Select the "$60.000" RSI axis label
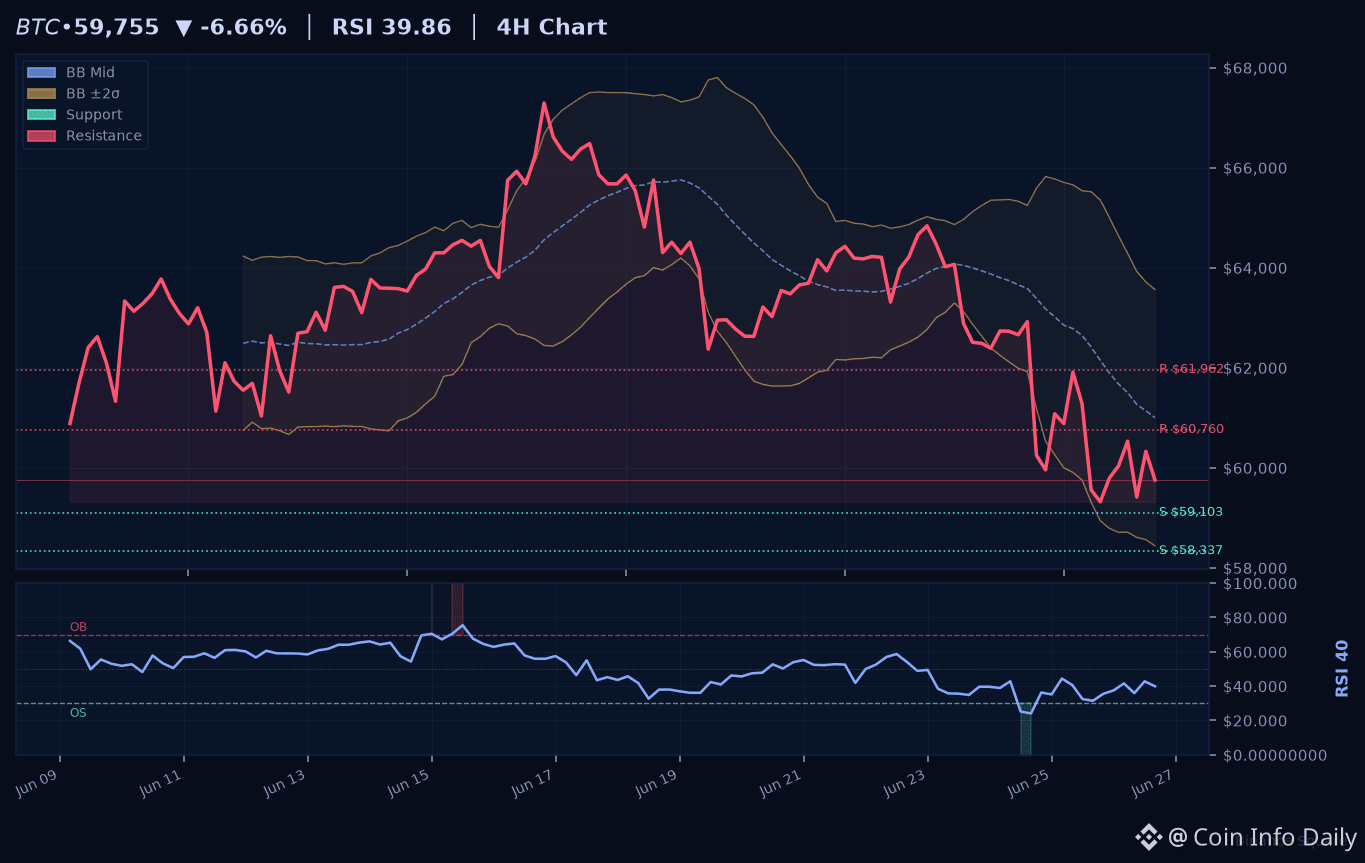This screenshot has width=1365, height=863. [1256, 652]
